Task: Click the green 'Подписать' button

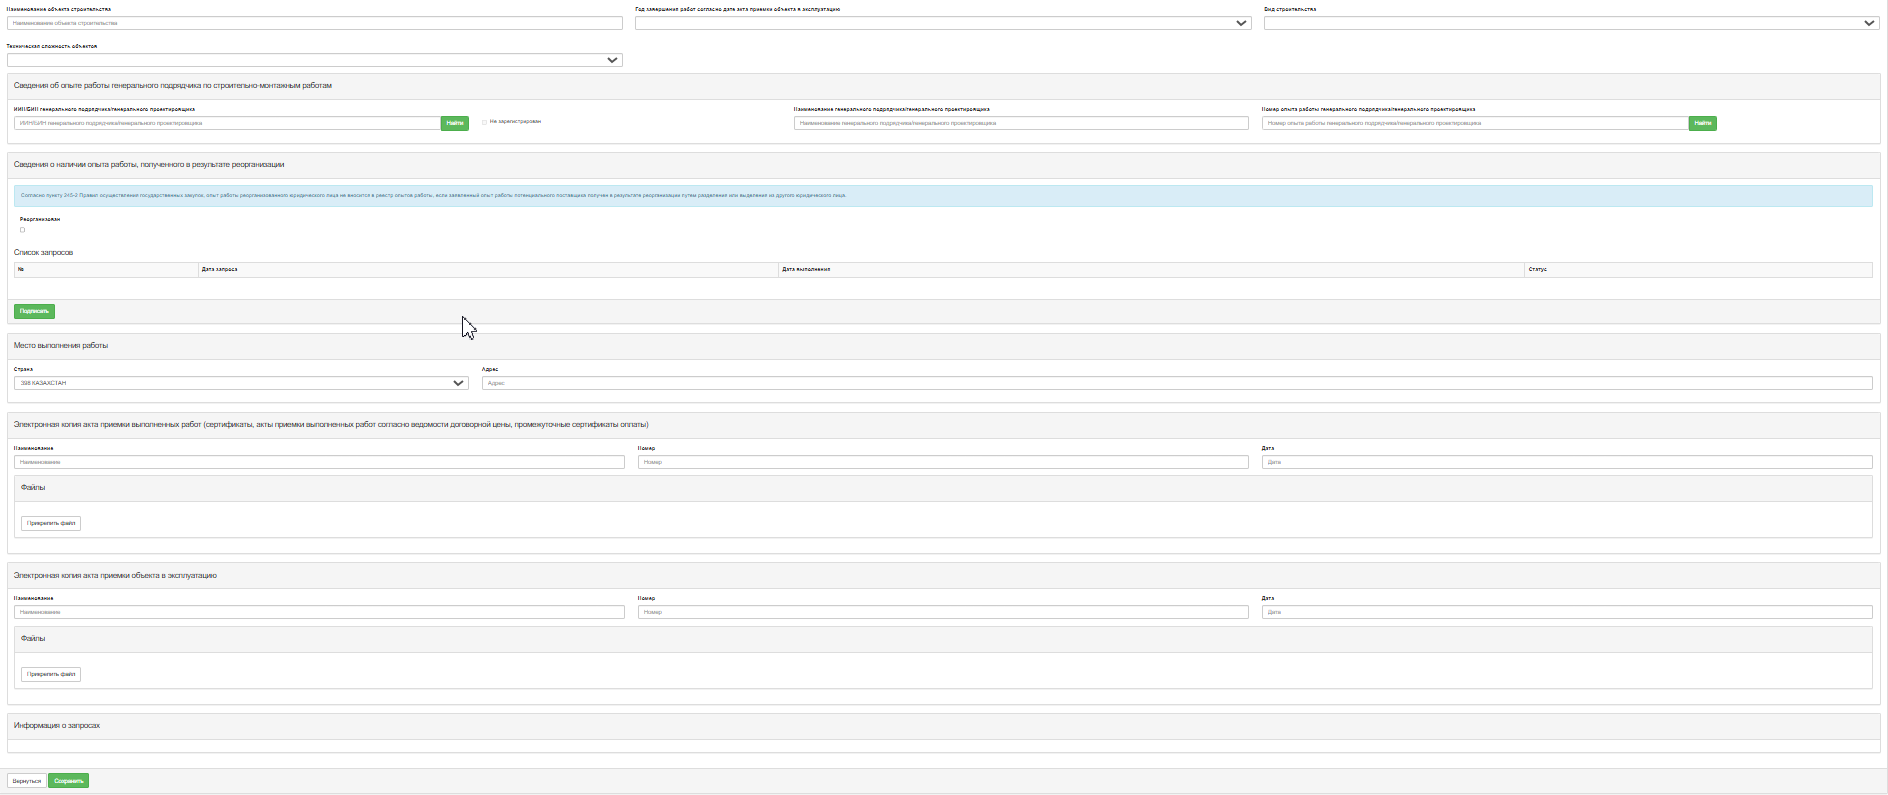Action: pyautogui.click(x=34, y=311)
